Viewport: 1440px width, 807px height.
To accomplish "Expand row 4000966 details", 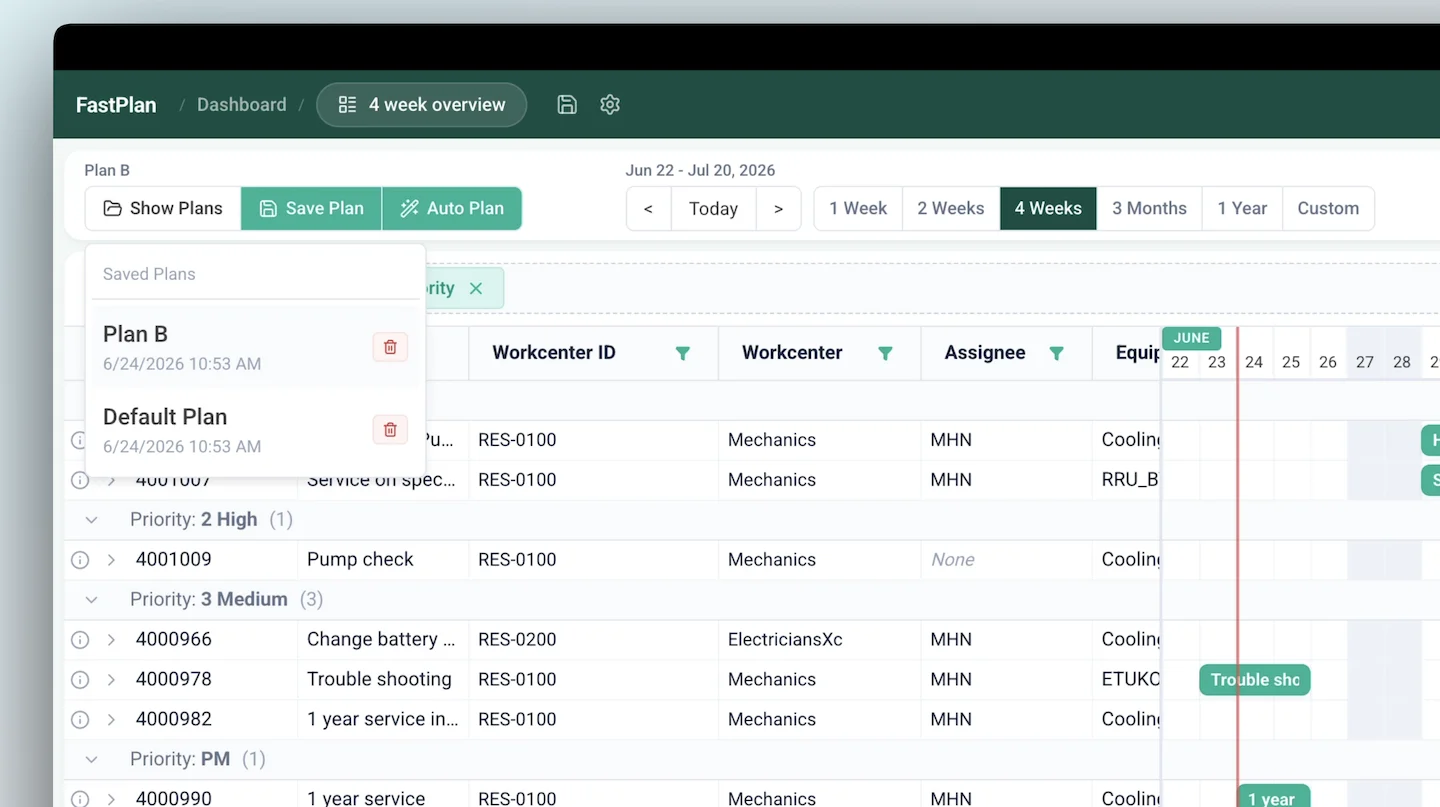I will tap(111, 640).
